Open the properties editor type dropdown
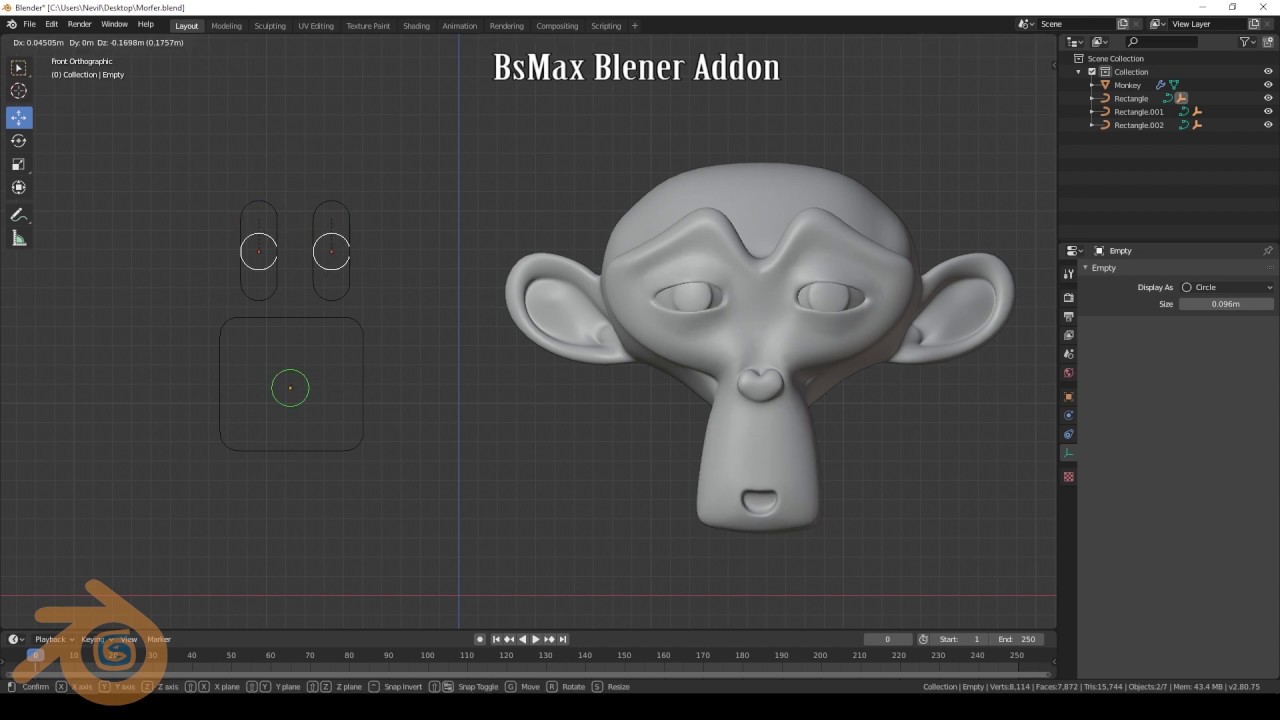Screen dimensions: 1280x720 point(1074,251)
